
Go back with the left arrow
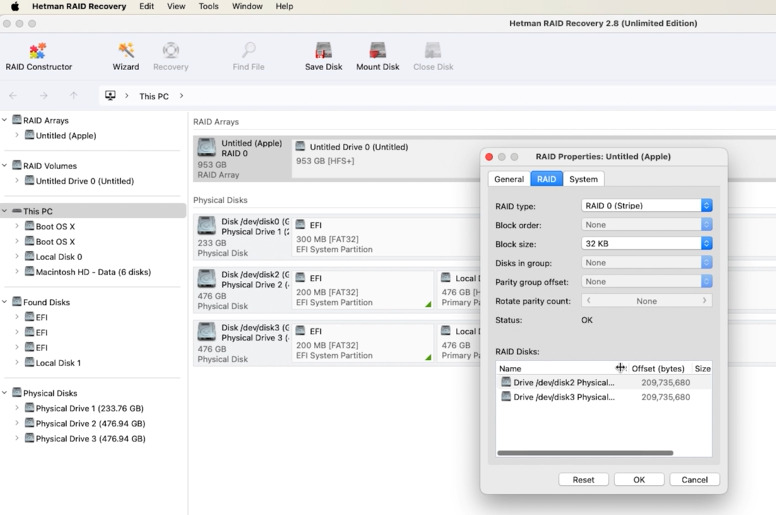tap(13, 96)
